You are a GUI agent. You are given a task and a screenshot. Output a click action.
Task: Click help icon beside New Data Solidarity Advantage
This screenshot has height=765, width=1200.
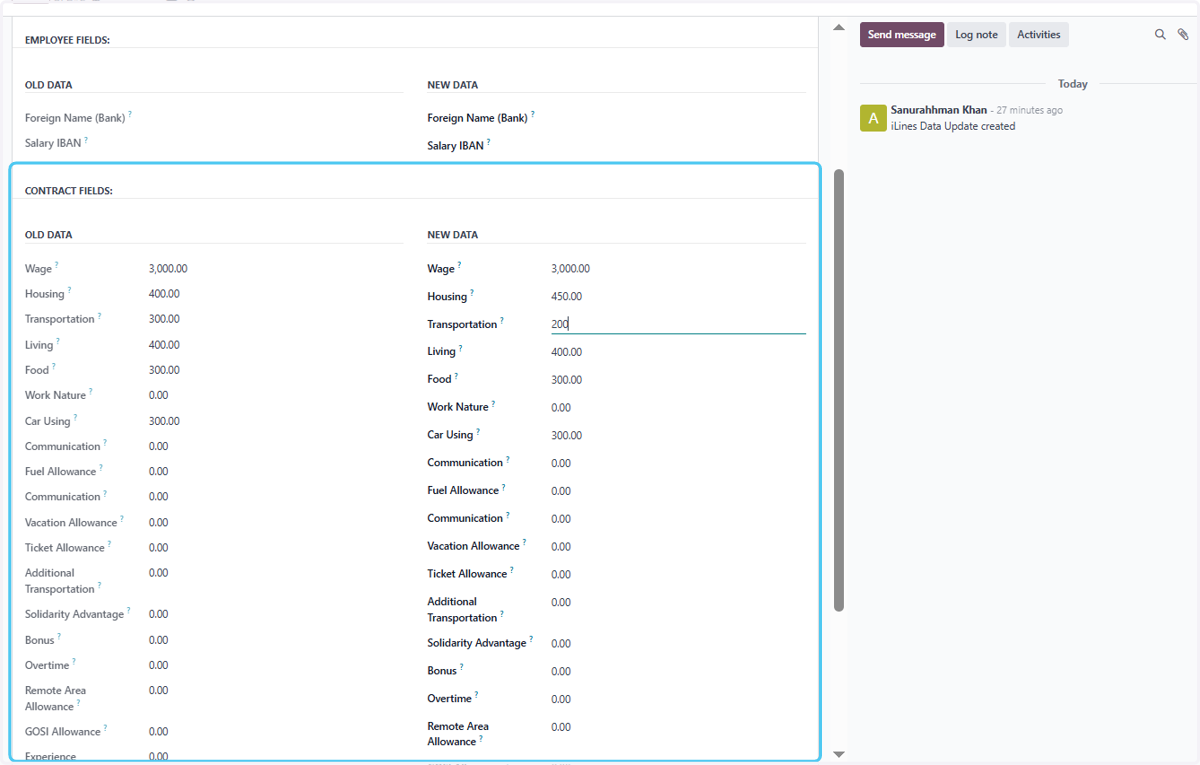pyautogui.click(x=531, y=639)
